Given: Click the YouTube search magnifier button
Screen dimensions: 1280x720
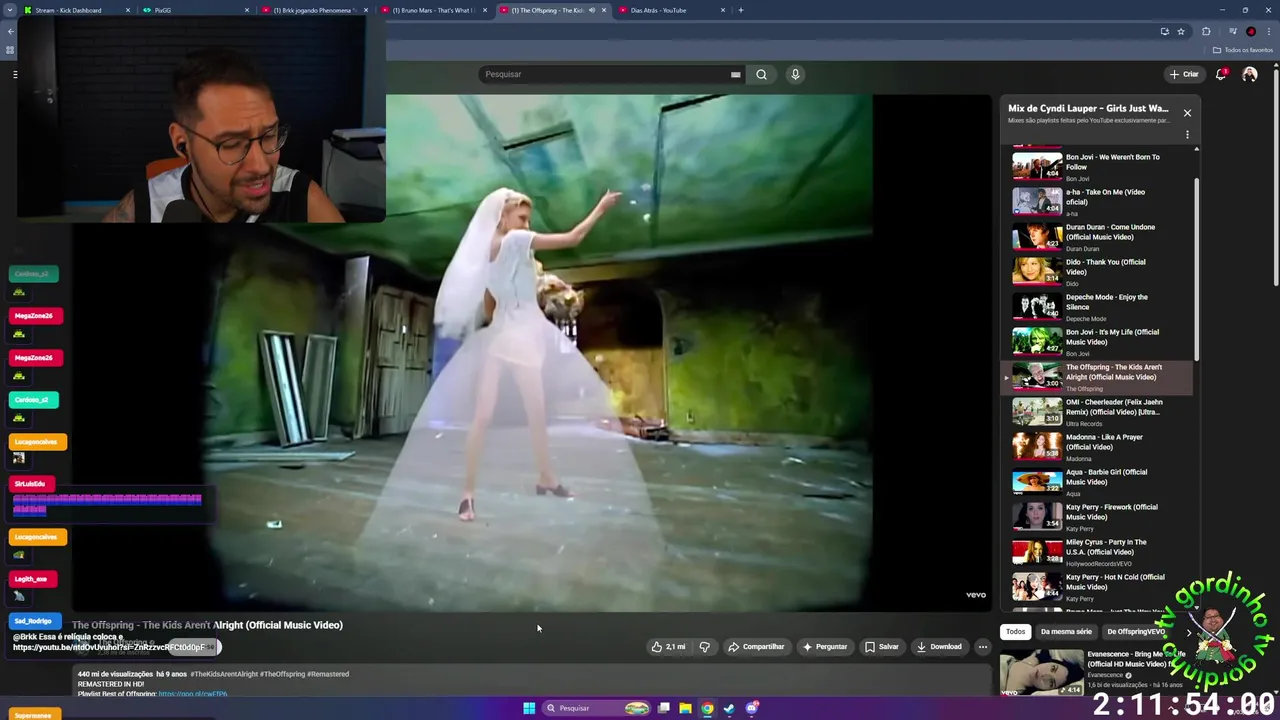Looking at the screenshot, I should [761, 74].
